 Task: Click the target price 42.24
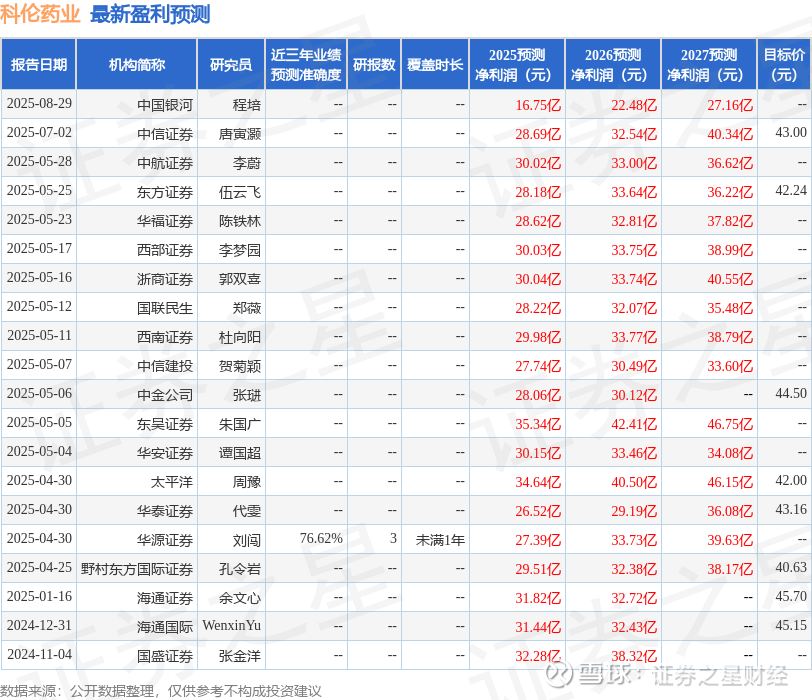coord(791,191)
